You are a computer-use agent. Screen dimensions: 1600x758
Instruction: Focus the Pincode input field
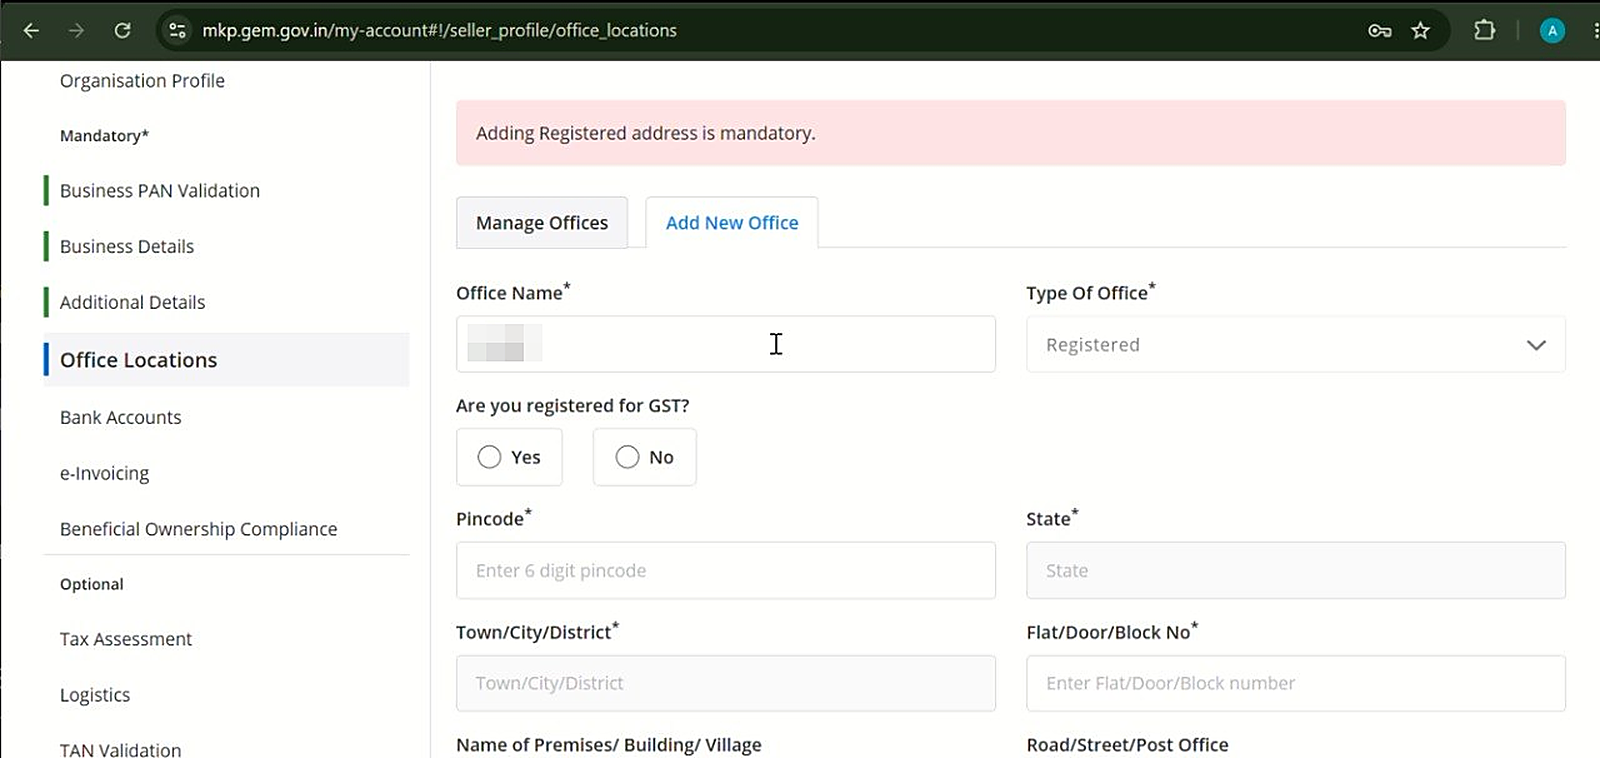point(726,570)
